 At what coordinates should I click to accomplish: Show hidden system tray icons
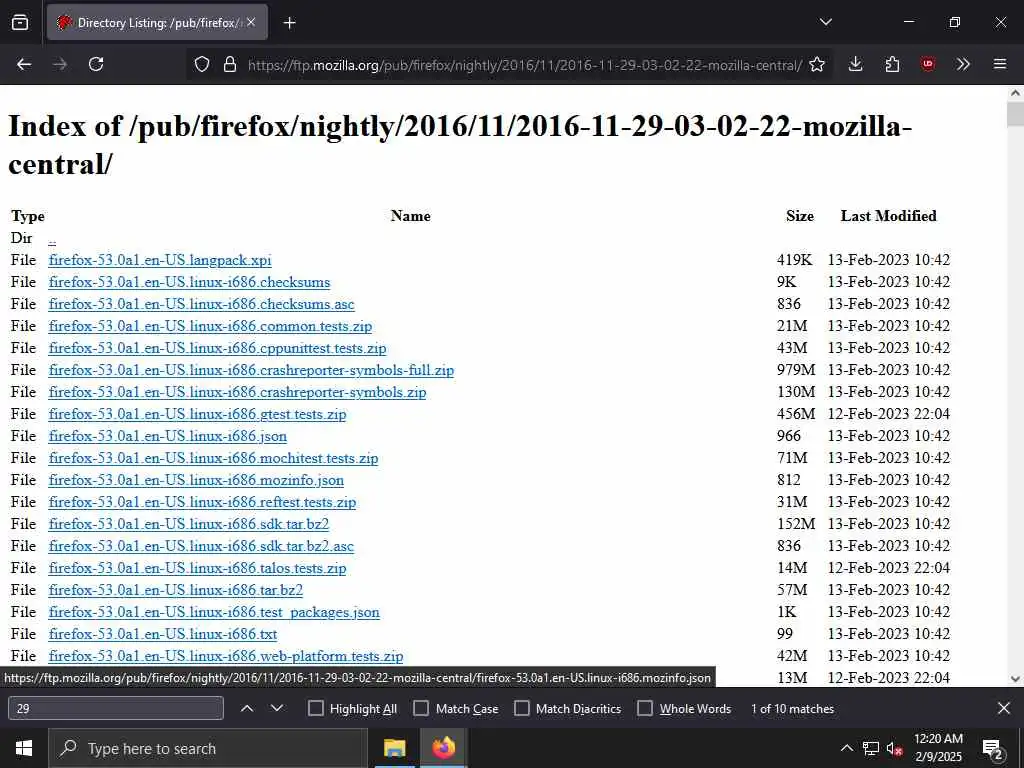click(x=846, y=748)
